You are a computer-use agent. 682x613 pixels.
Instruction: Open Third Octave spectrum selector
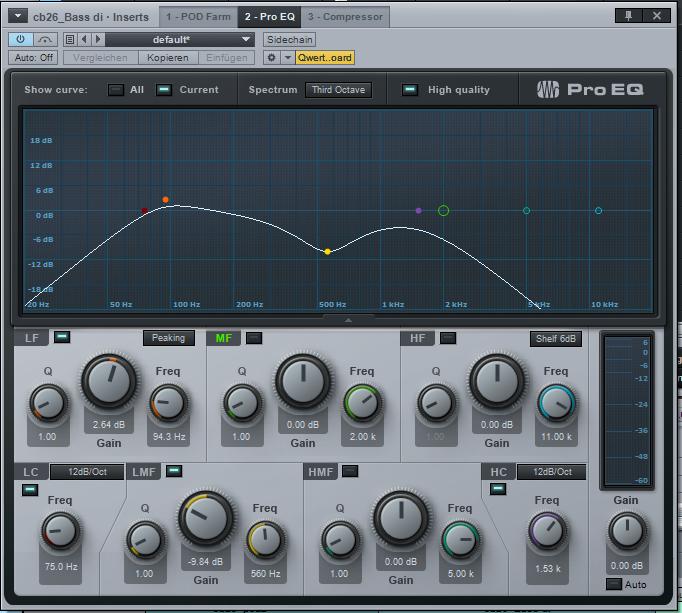[x=338, y=90]
